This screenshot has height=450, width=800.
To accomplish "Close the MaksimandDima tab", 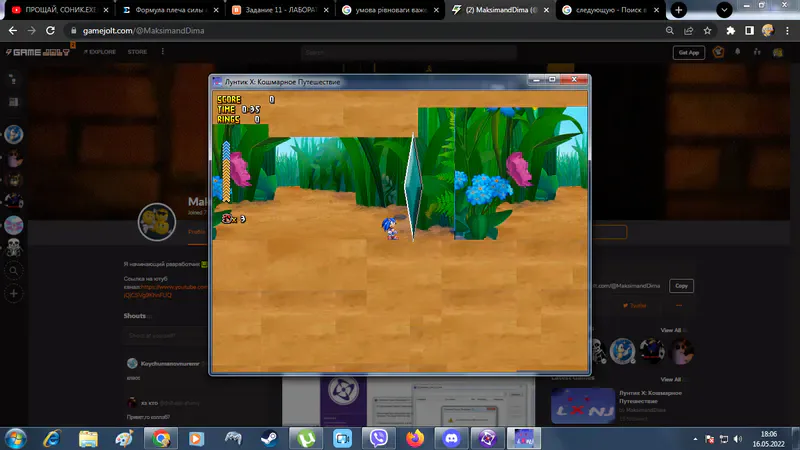I will click(546, 10).
